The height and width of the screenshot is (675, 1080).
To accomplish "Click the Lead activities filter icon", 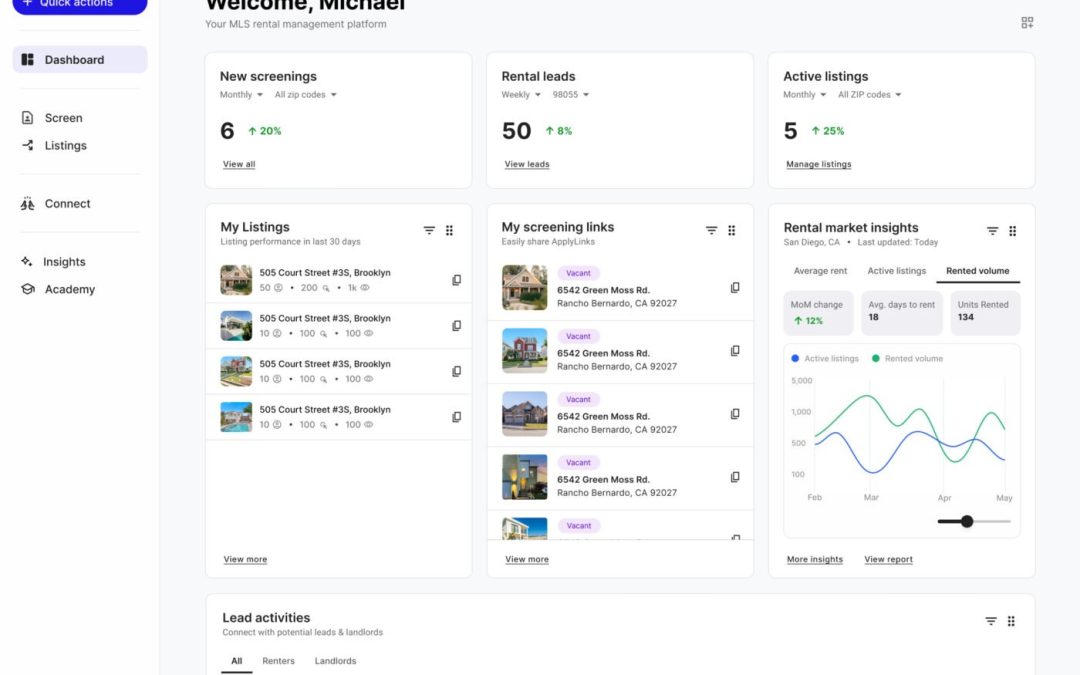I will [991, 621].
